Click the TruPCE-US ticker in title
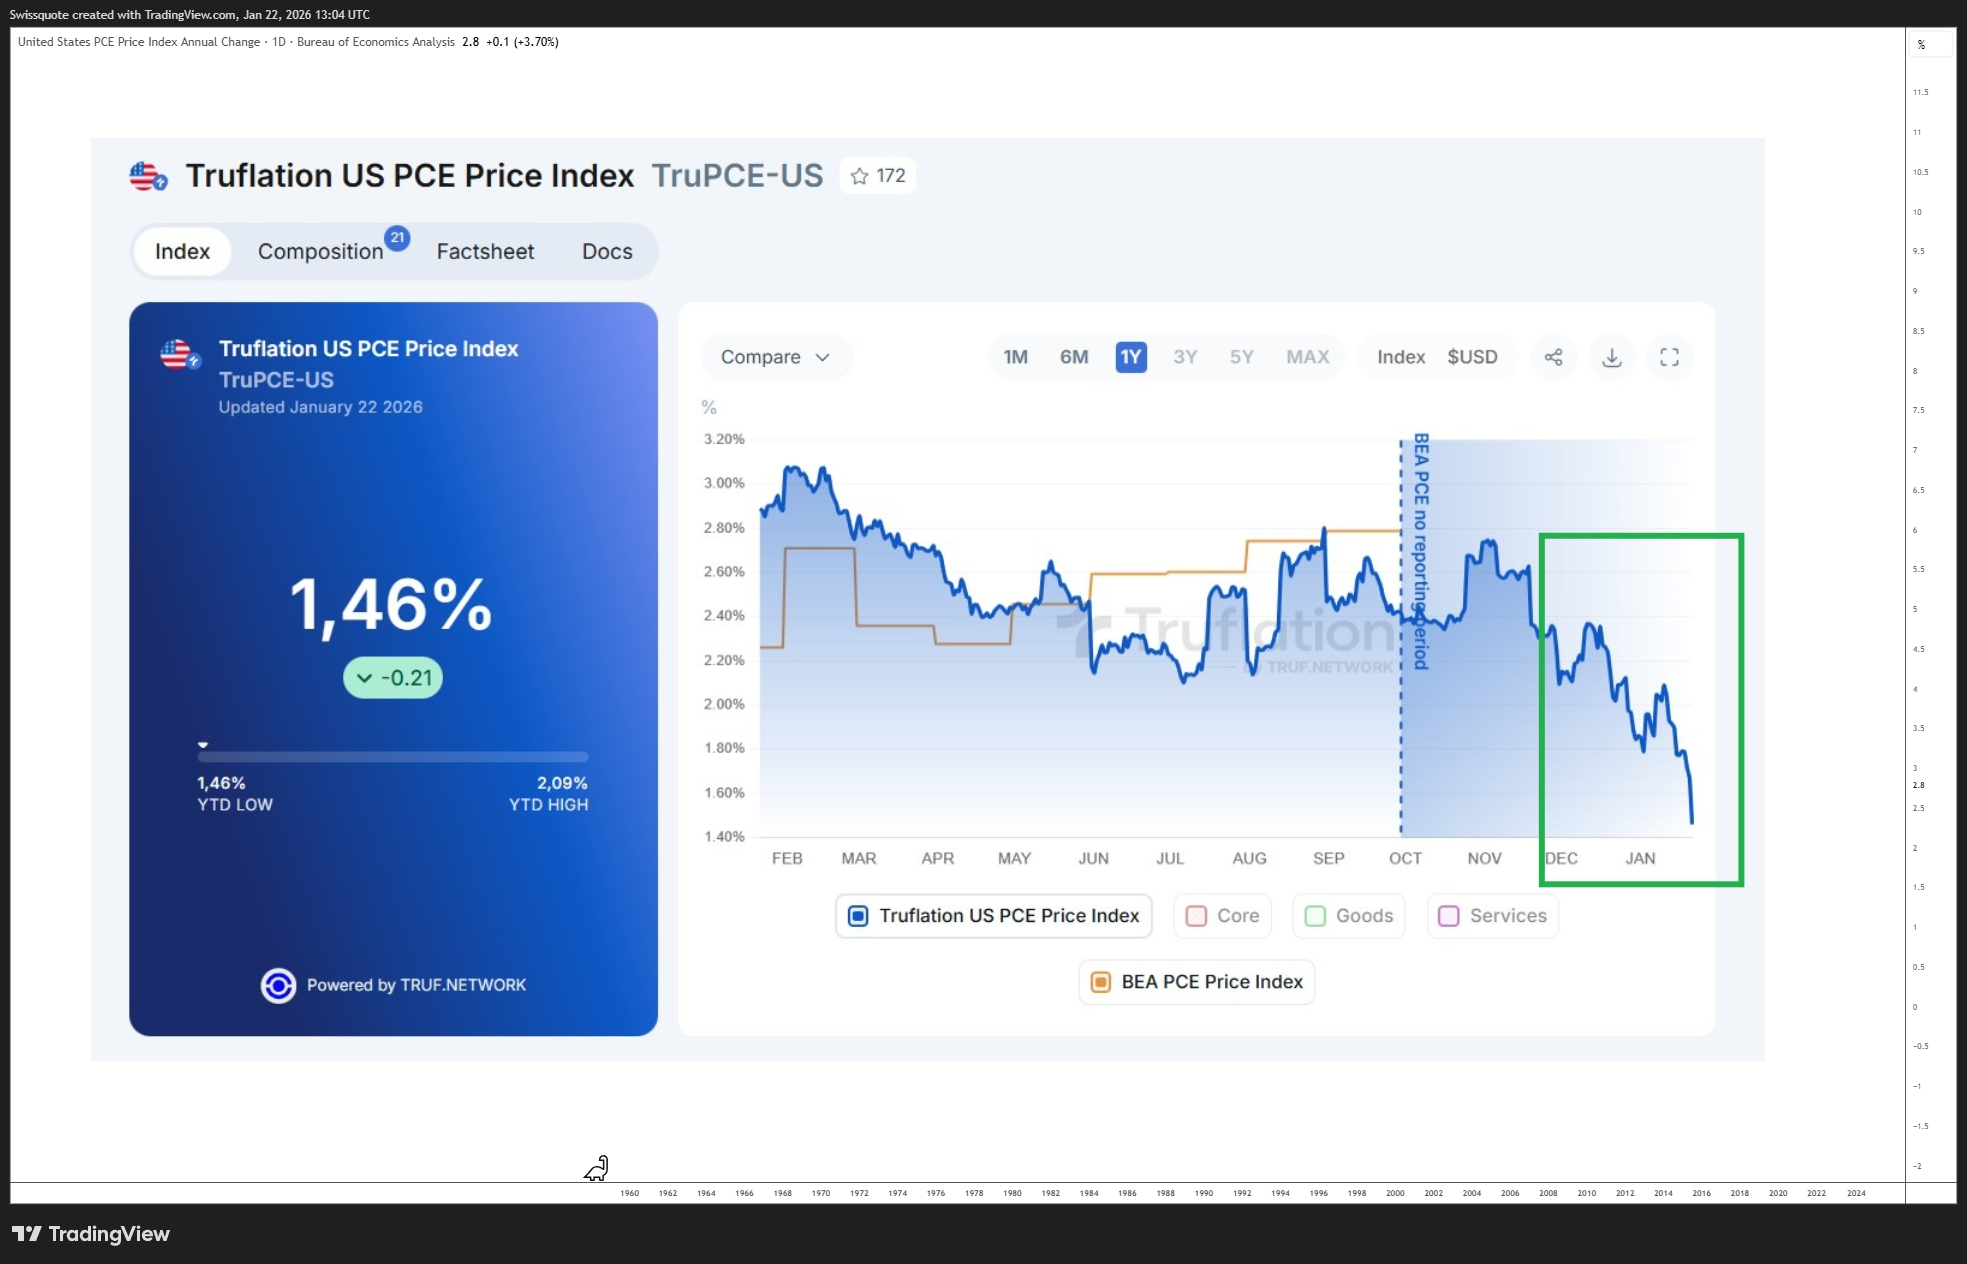The image size is (1967, 1264). click(x=737, y=176)
